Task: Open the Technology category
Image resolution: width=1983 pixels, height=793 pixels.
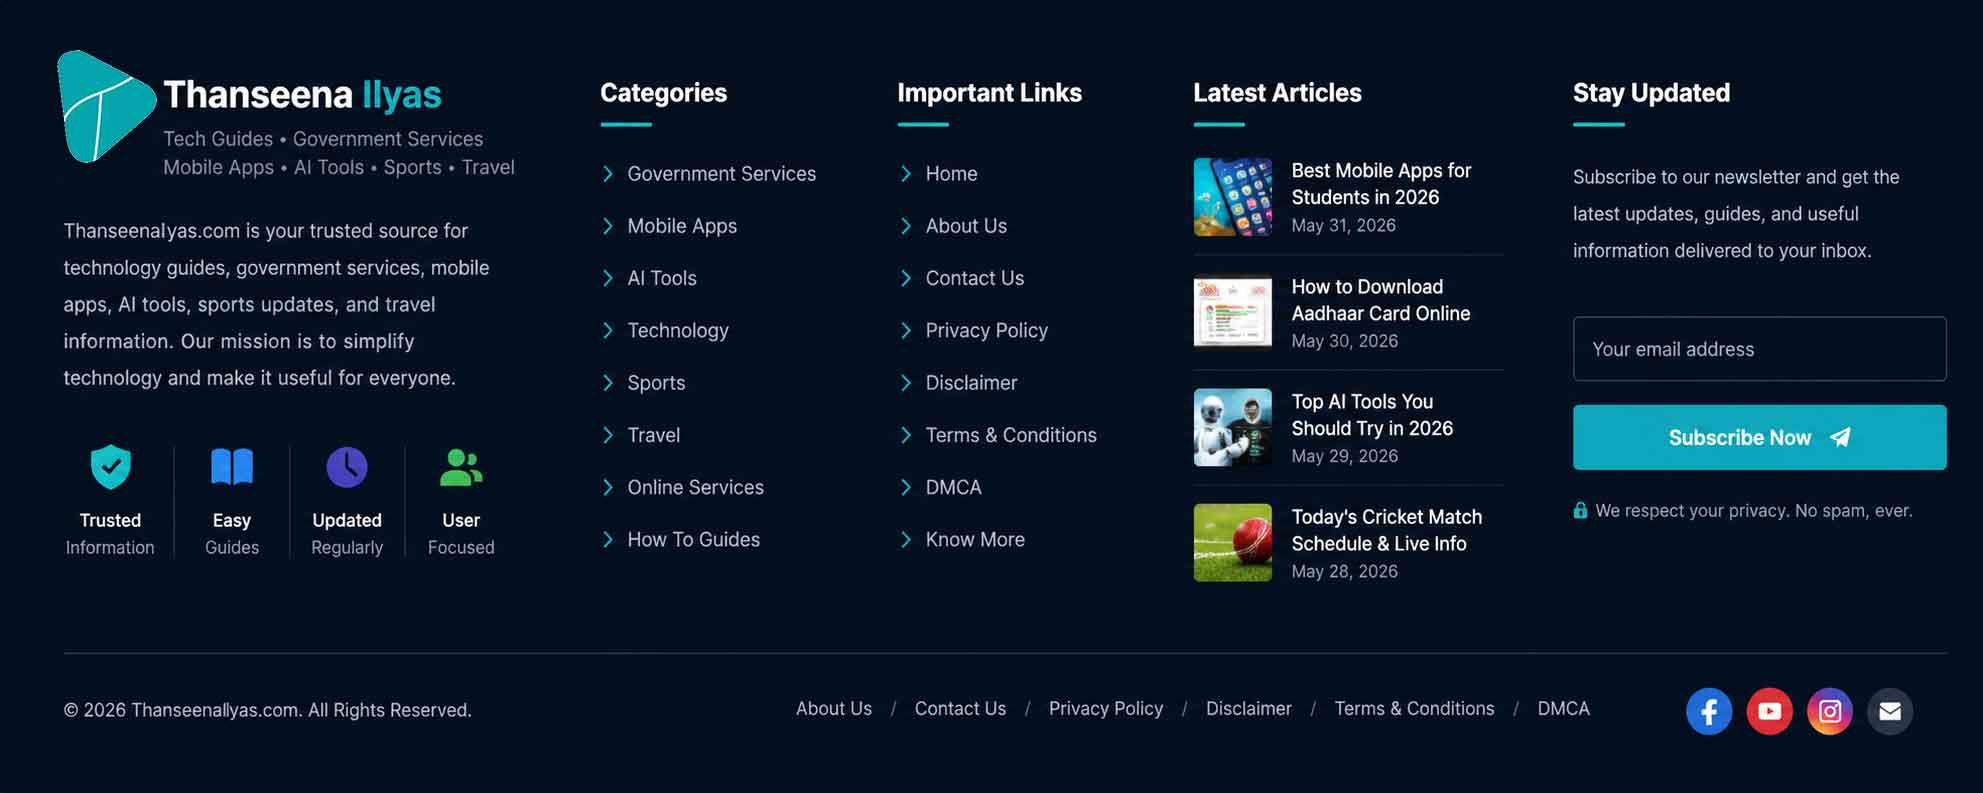Action: [x=678, y=331]
